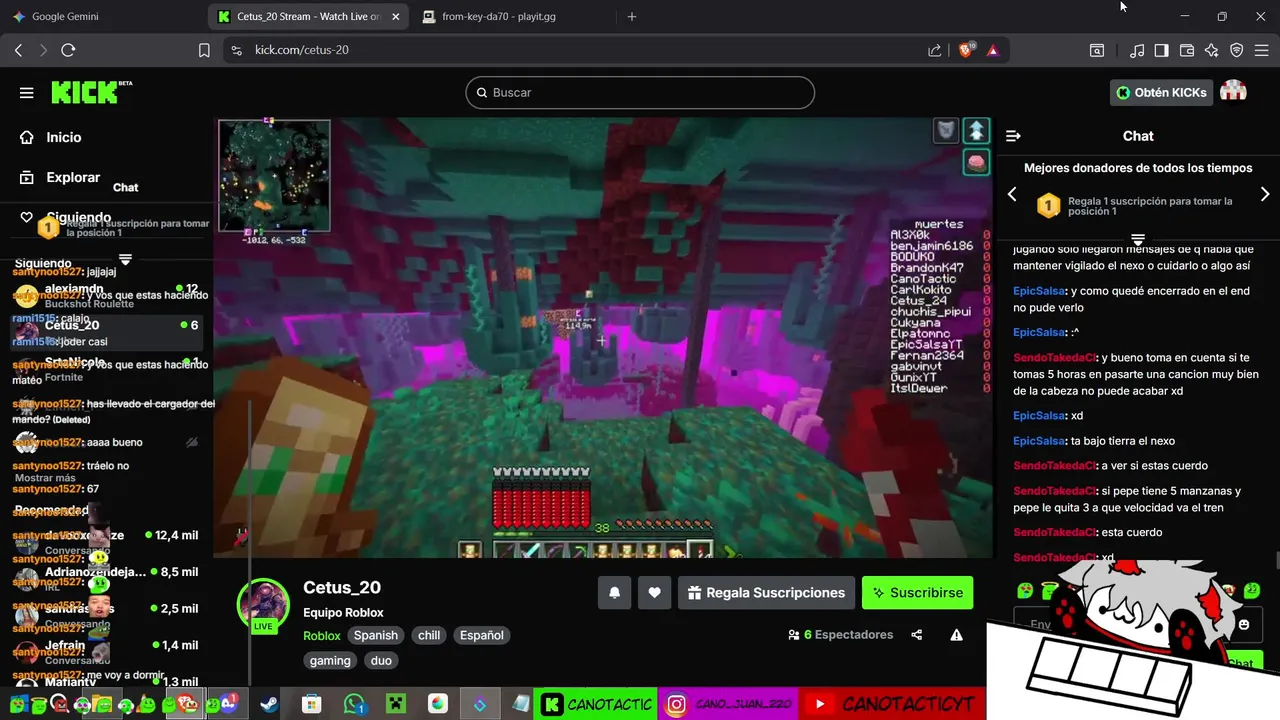Open the browser main menu
Screen dimensions: 1280x720
(x=1263, y=50)
